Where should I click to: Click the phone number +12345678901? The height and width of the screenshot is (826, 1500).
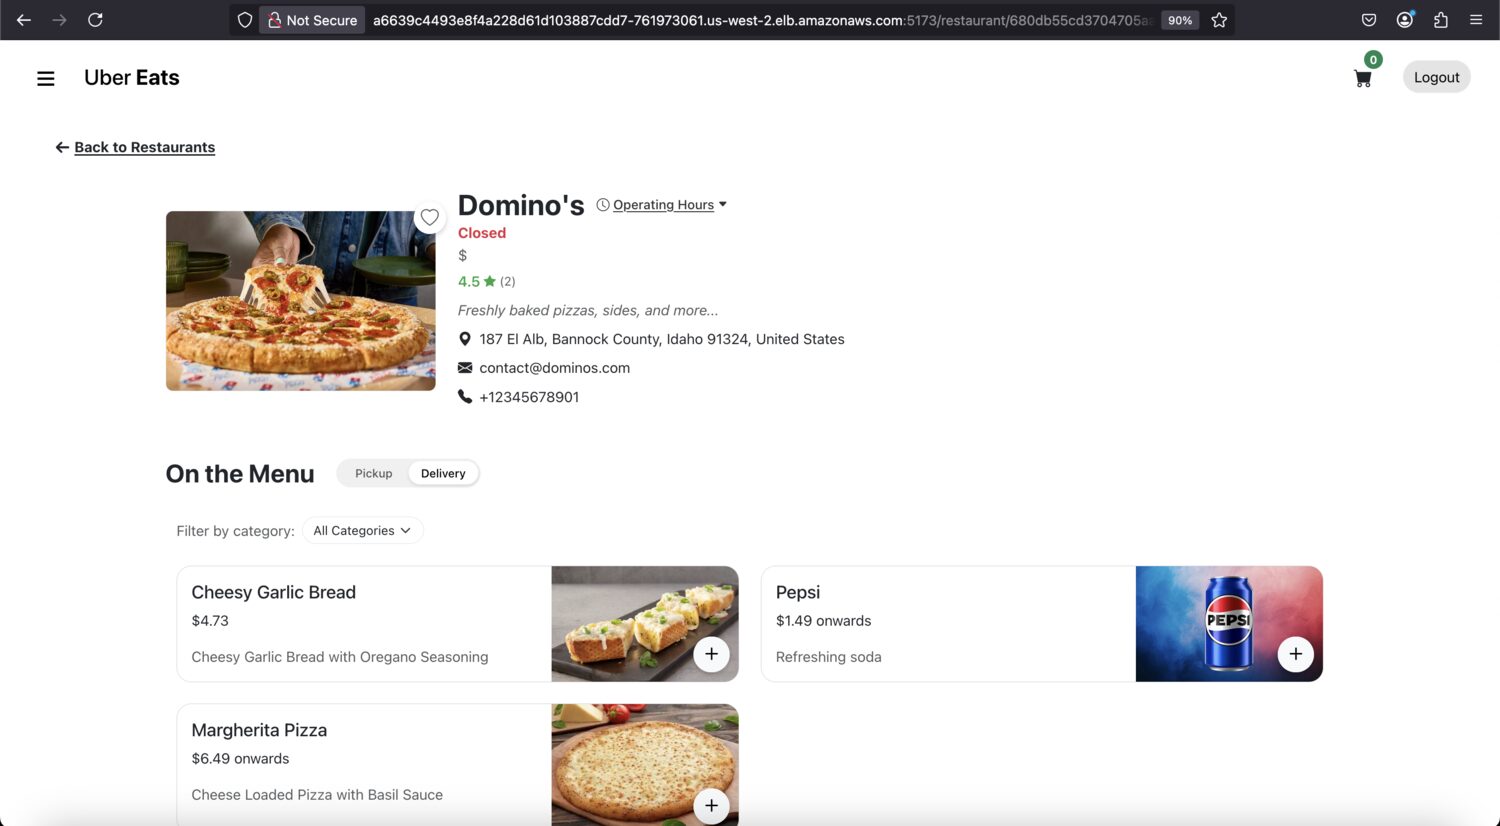point(529,397)
